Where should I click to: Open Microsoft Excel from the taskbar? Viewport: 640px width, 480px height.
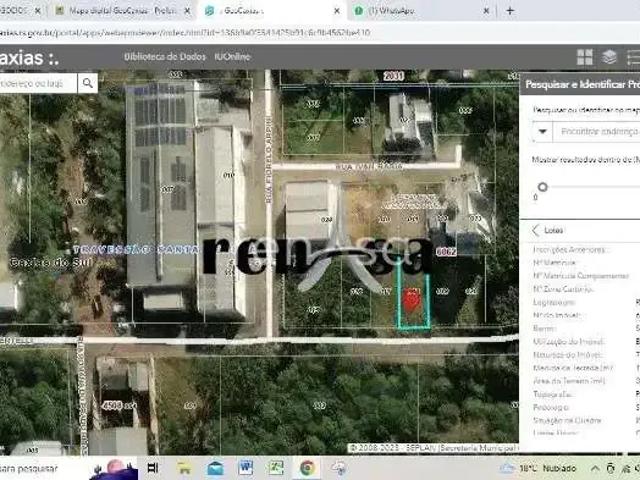click(276, 468)
